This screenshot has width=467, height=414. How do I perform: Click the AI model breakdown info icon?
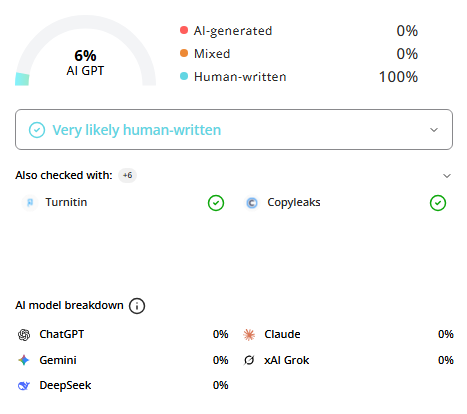pos(137,306)
